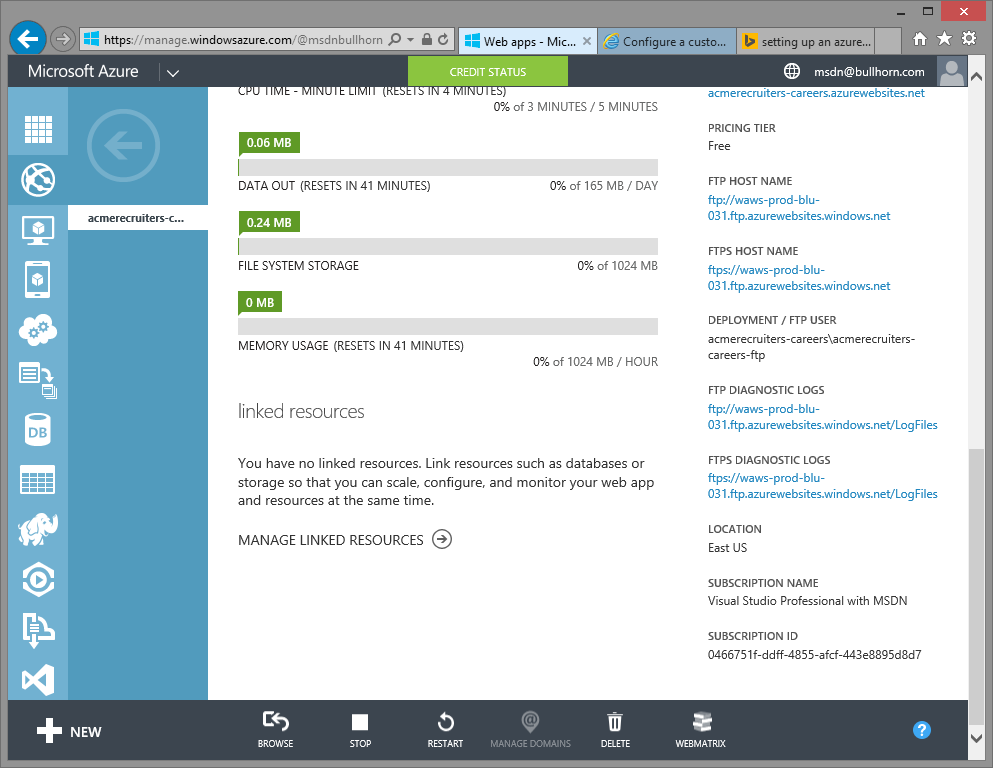Select the acmerecruiters-c... item in the navigation list

[138, 218]
